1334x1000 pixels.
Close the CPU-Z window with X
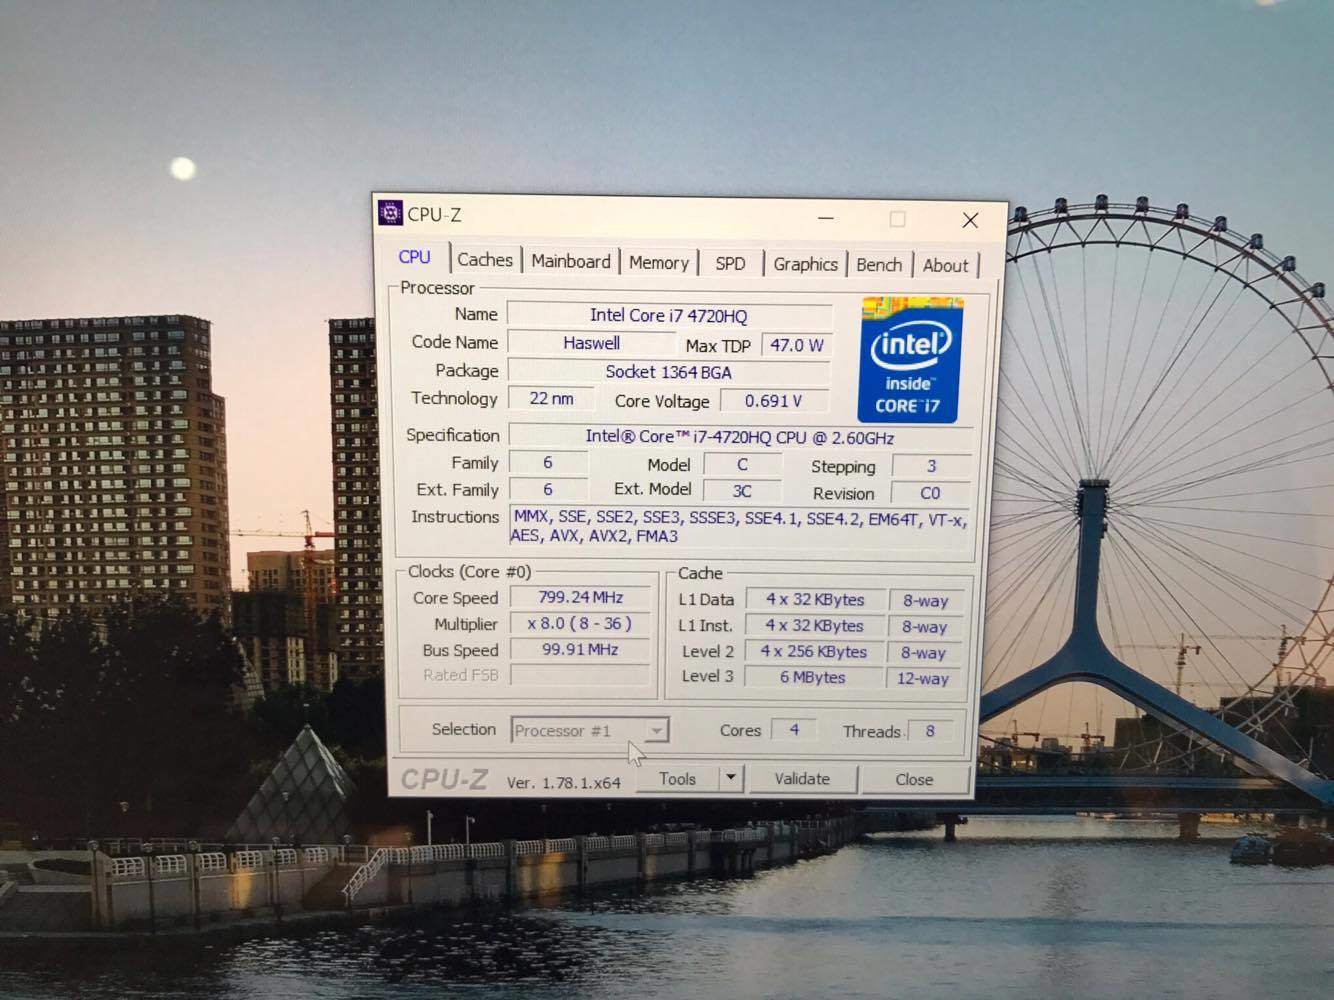point(970,220)
